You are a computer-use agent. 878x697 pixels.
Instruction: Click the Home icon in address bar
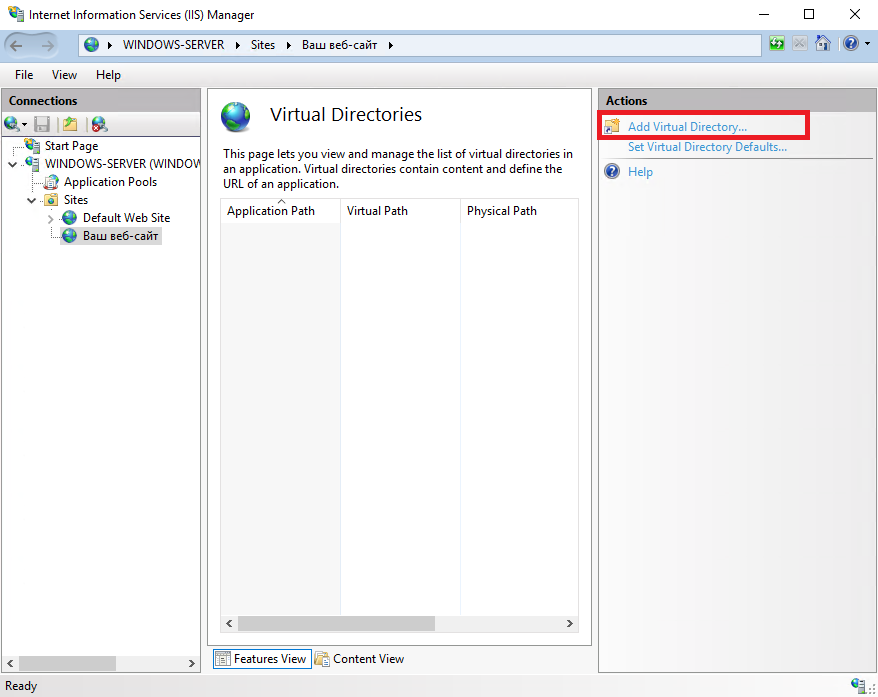pyautogui.click(x=823, y=44)
